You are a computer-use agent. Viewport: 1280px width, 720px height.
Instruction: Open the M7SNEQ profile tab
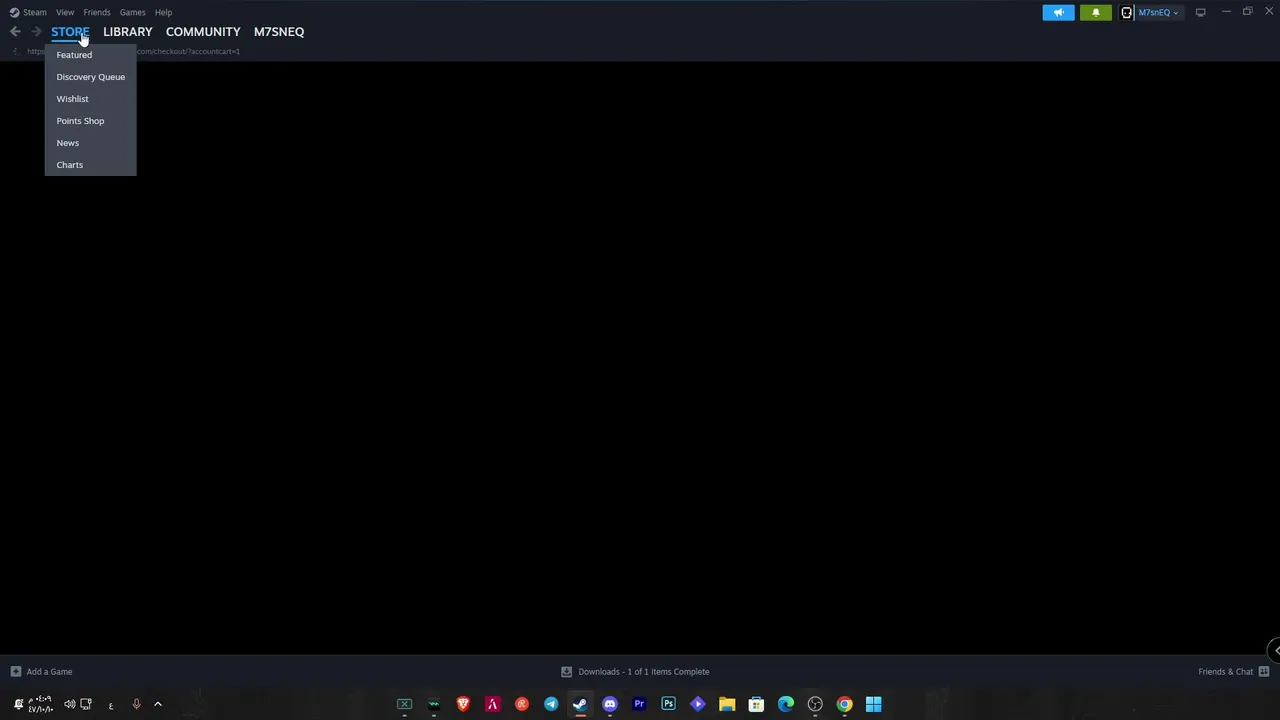point(279,32)
